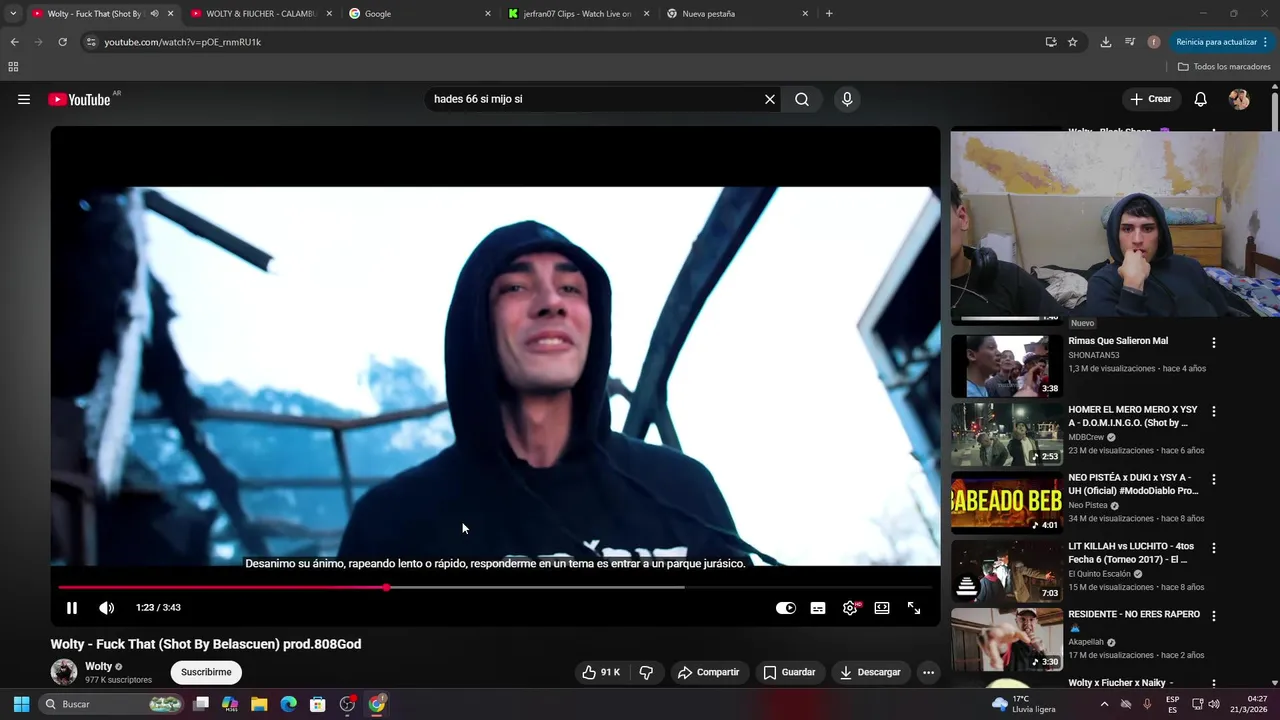Switch to jerfran07 Clips tab
Image resolution: width=1280 pixels, height=720 pixels.
pos(578,14)
